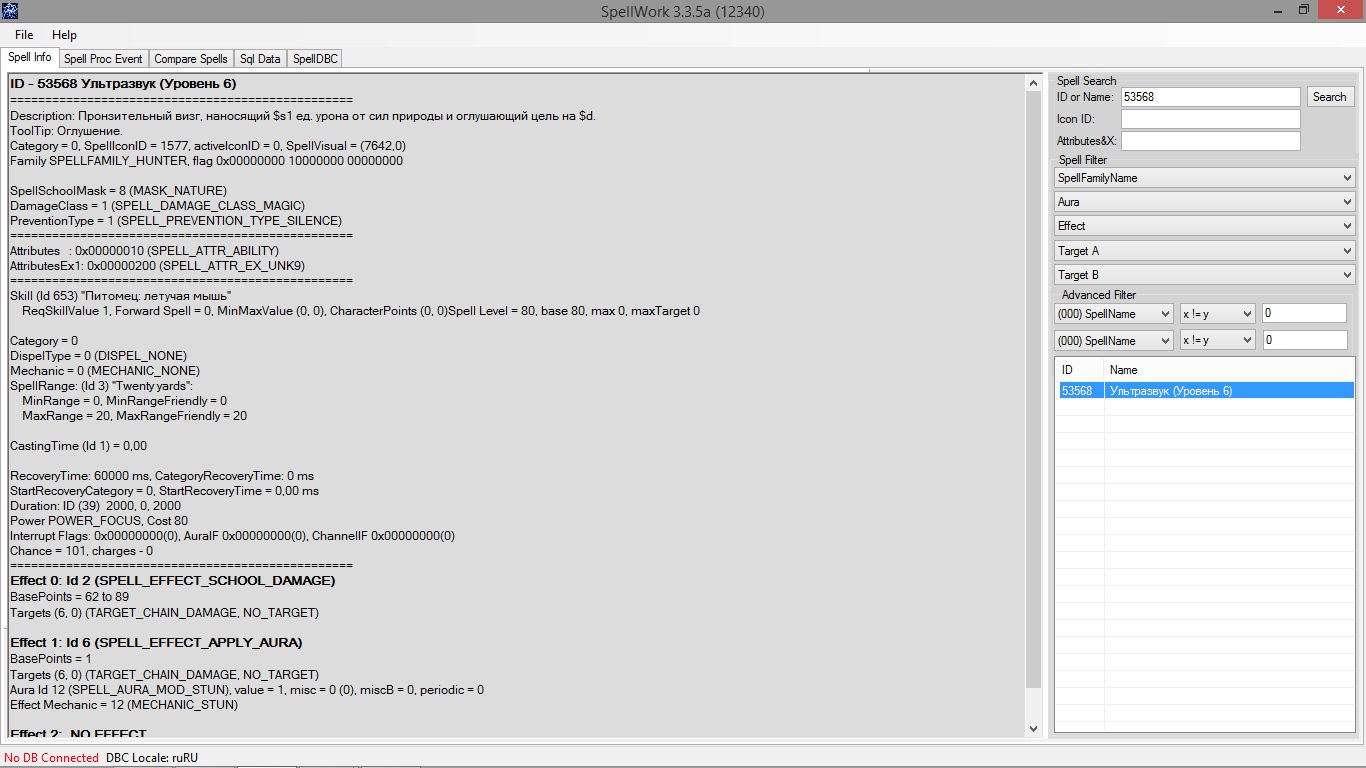Screen dimensions: 1366x768
Task: Focus the Icon ID input field
Action: pos(1210,119)
